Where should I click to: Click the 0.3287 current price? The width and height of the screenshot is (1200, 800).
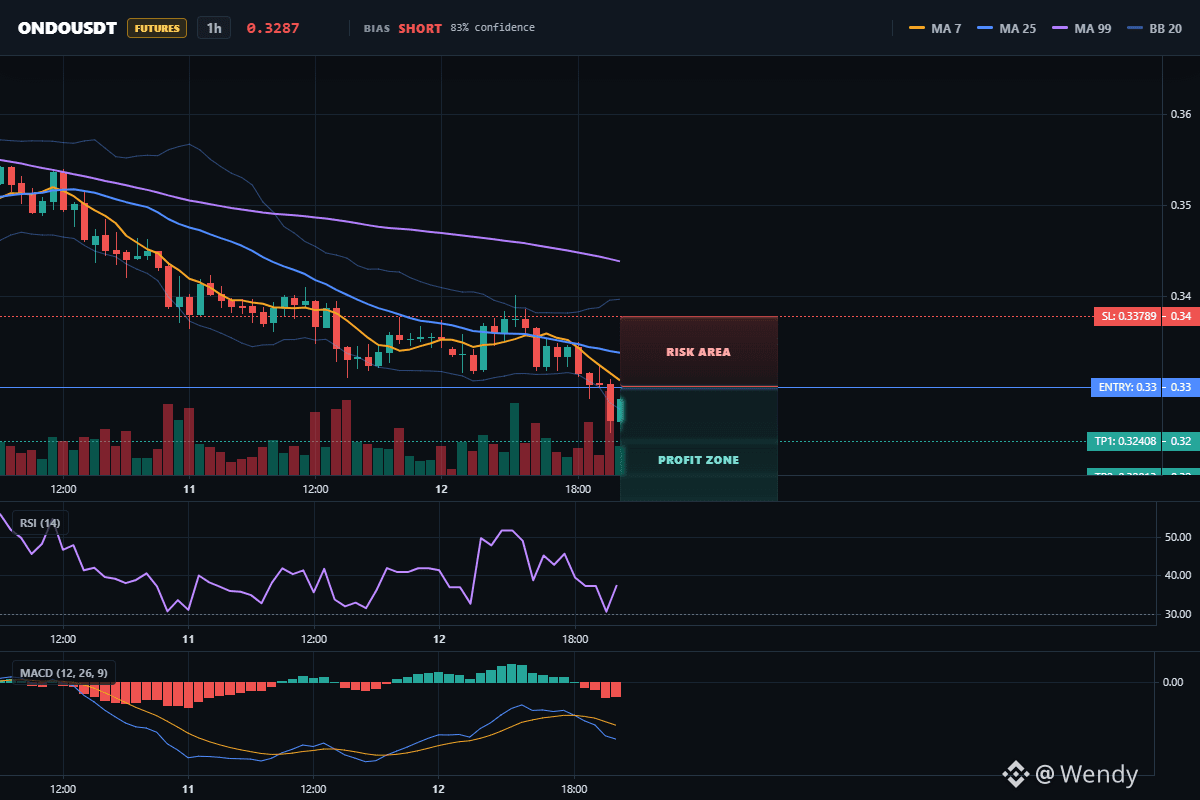pyautogui.click(x=273, y=28)
